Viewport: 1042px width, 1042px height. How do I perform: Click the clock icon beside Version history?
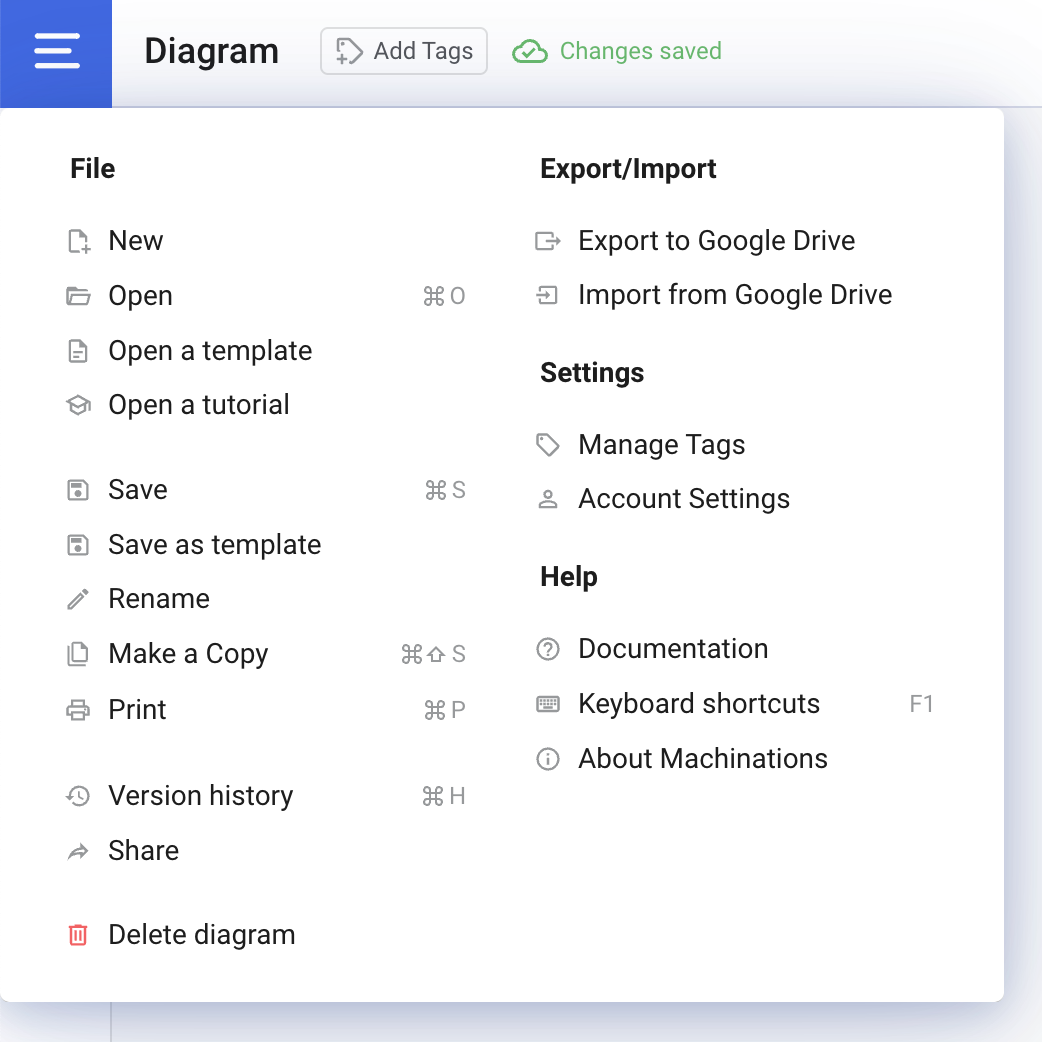click(x=78, y=796)
